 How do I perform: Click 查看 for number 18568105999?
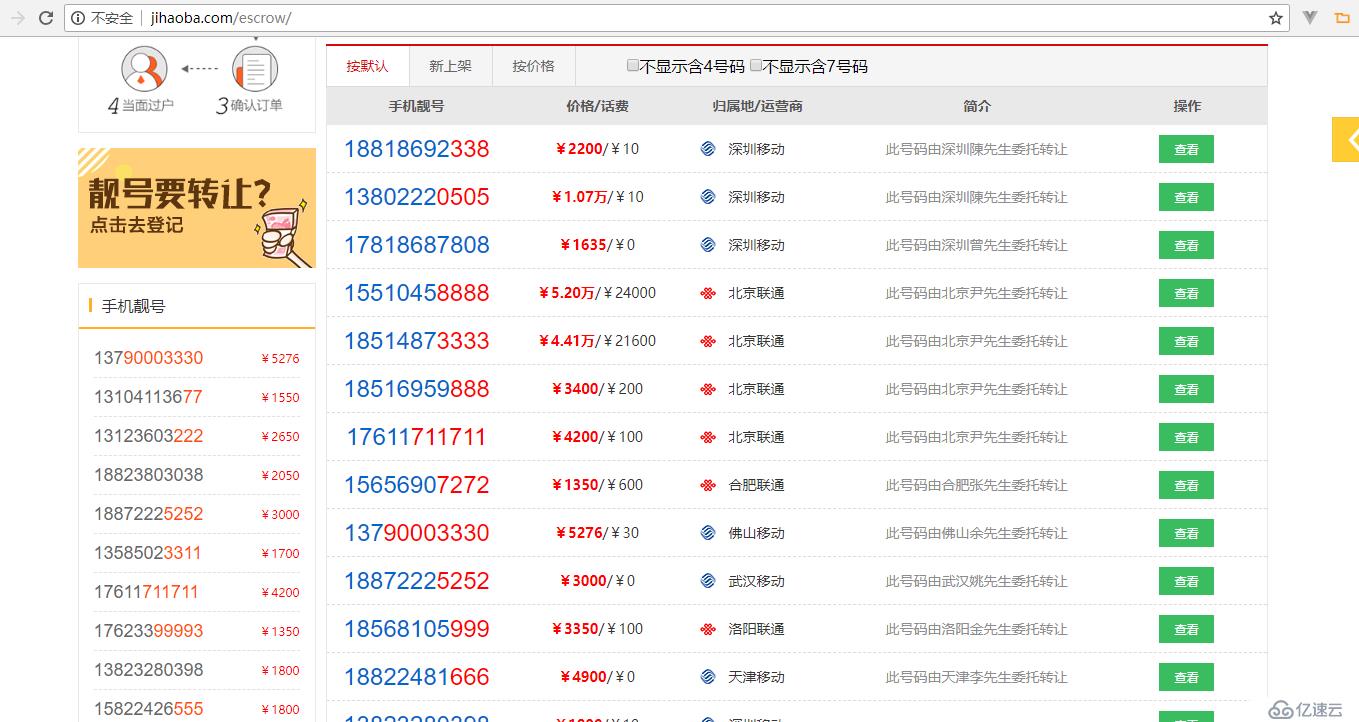pyautogui.click(x=1186, y=629)
